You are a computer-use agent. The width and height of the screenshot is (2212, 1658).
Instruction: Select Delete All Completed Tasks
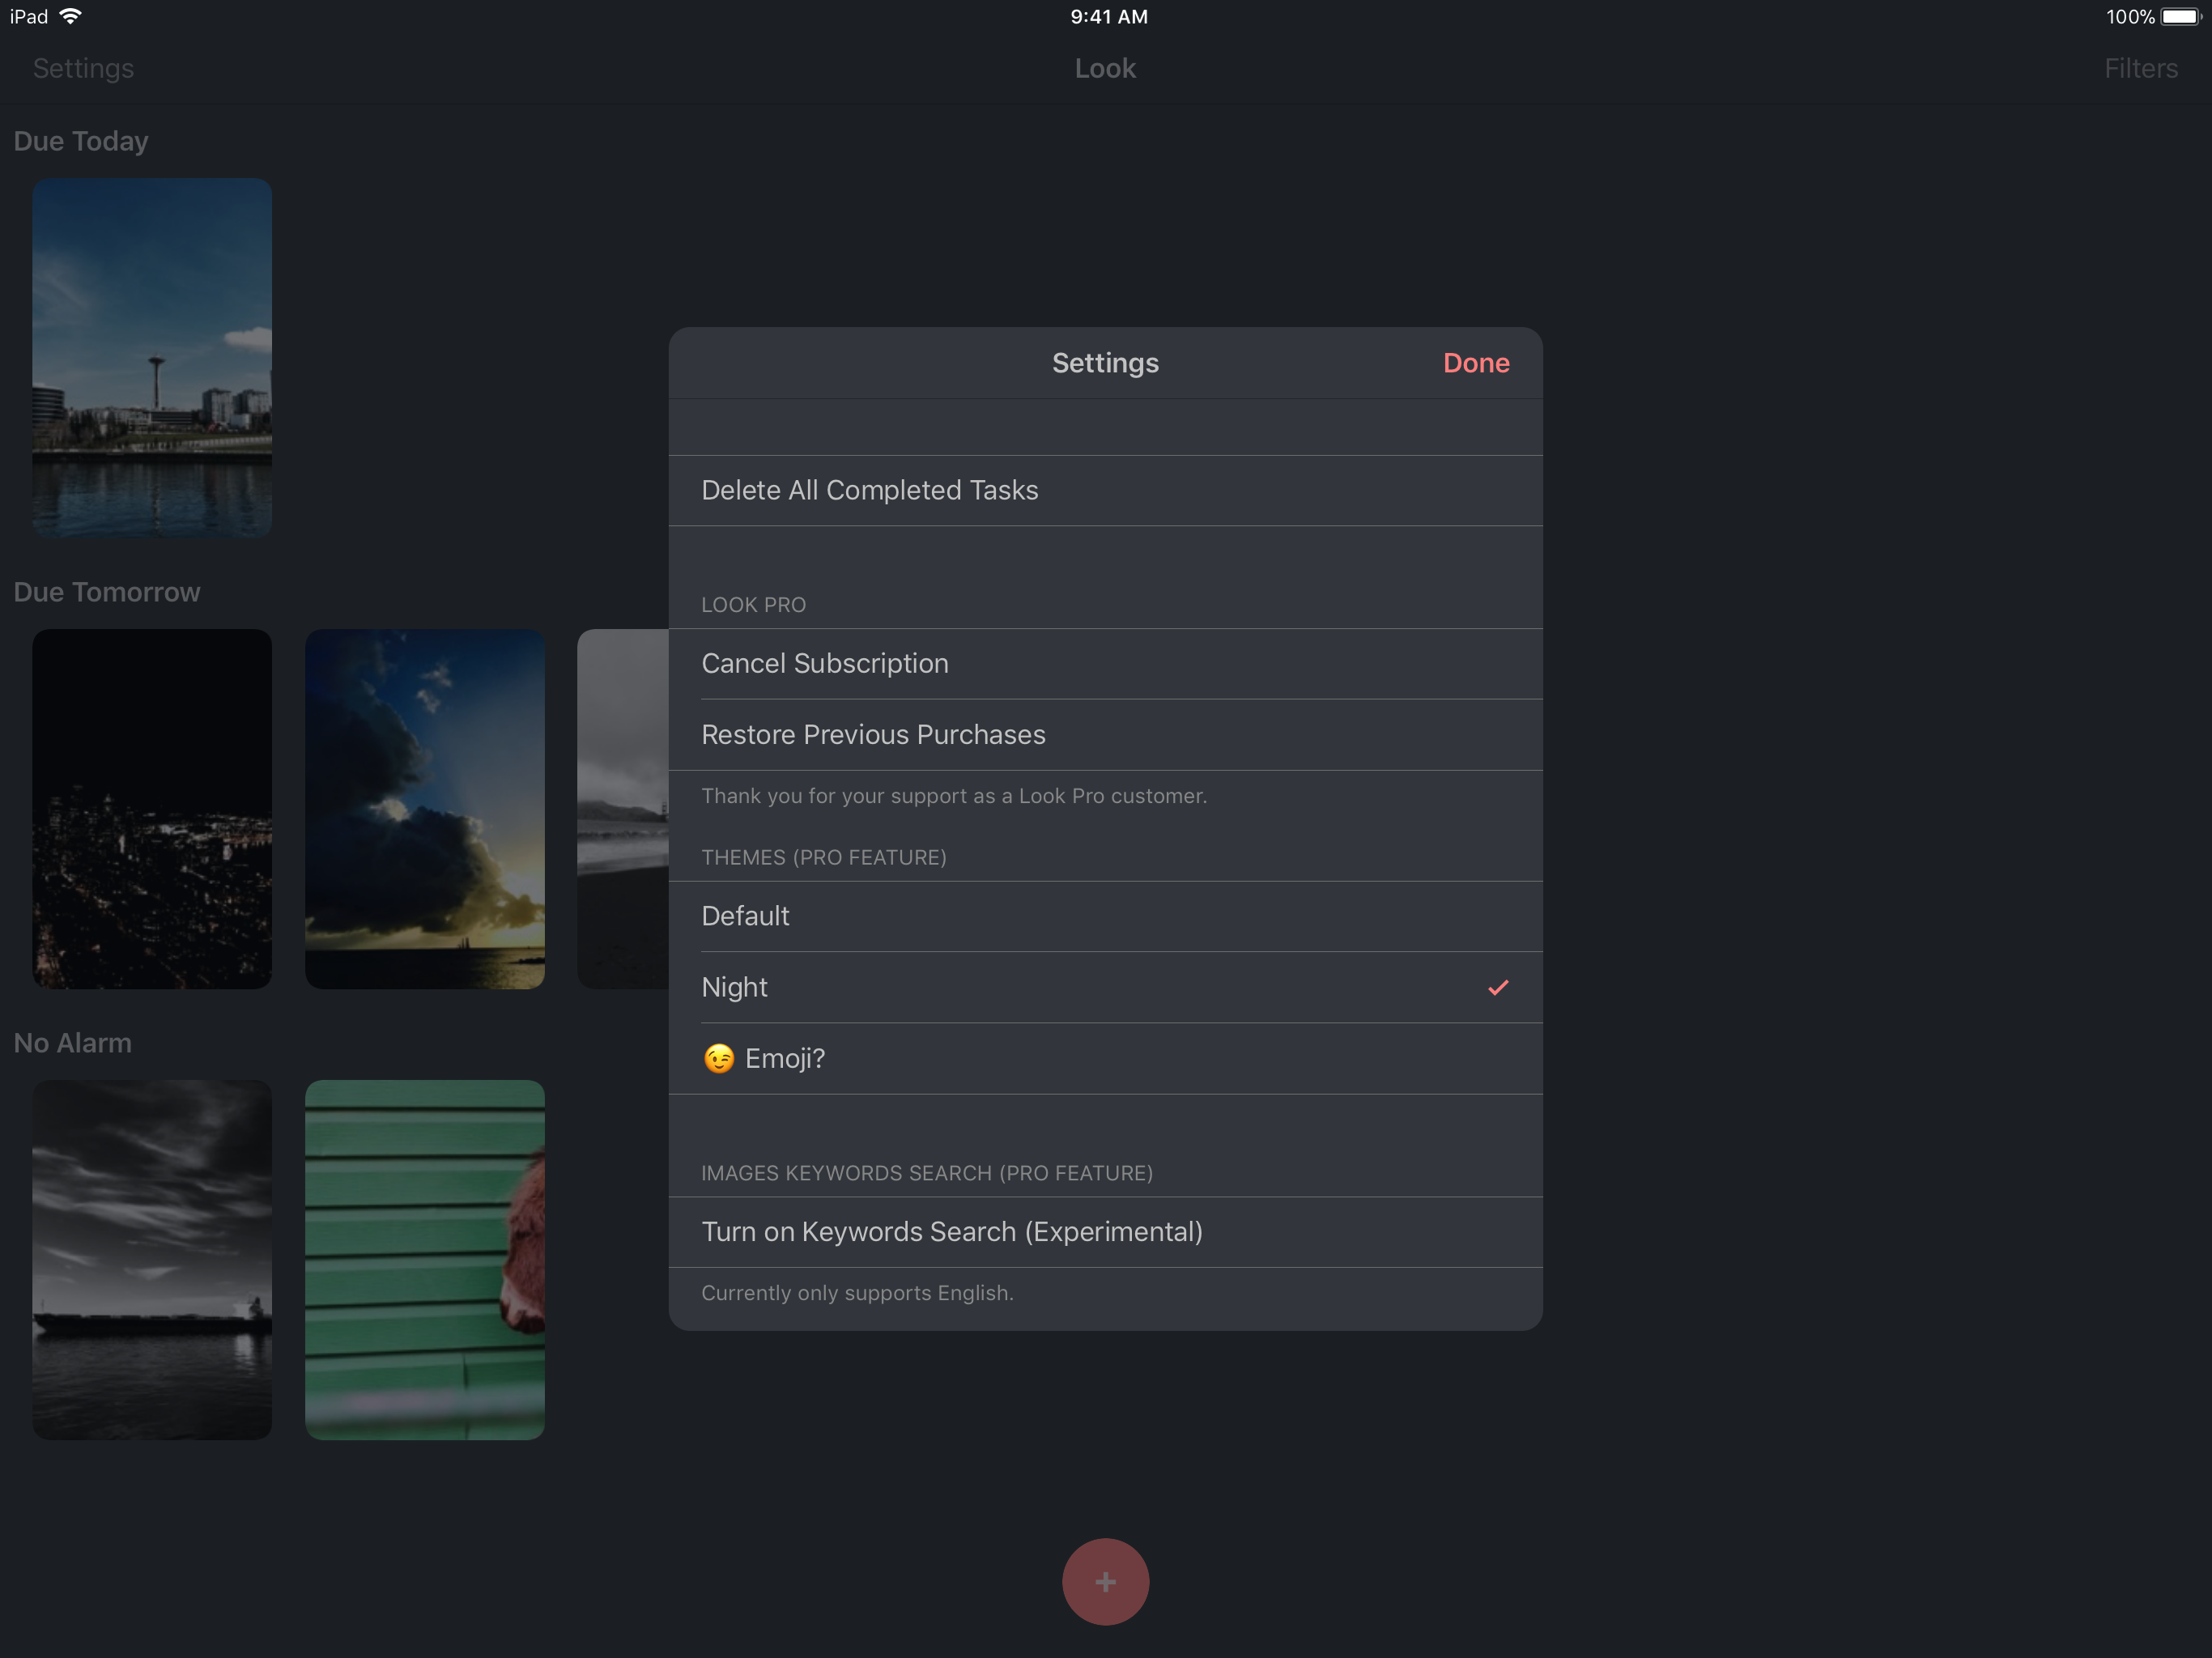pos(1105,490)
